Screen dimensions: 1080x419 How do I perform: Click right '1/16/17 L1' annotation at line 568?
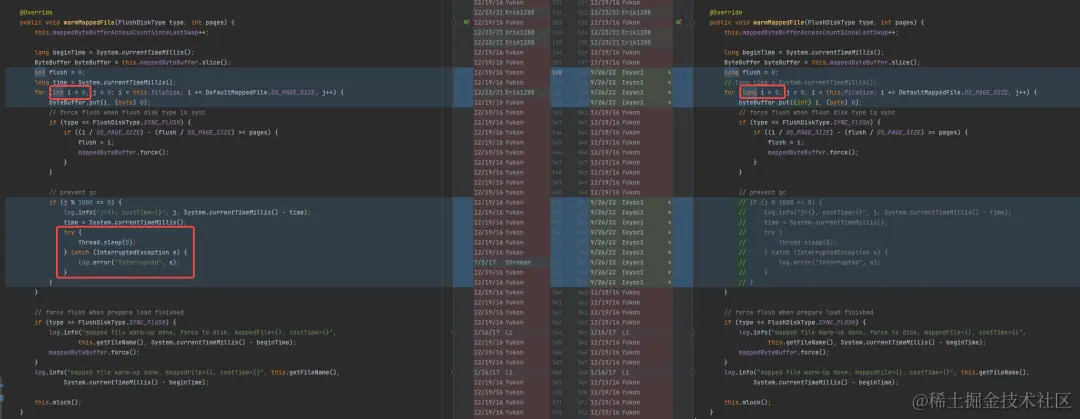coord(610,371)
